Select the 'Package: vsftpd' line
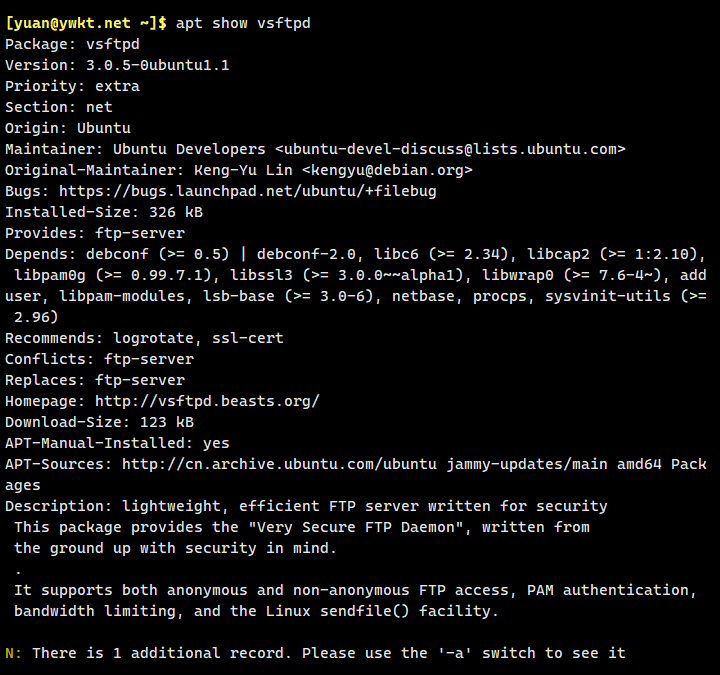The height and width of the screenshot is (675, 720). click(72, 44)
